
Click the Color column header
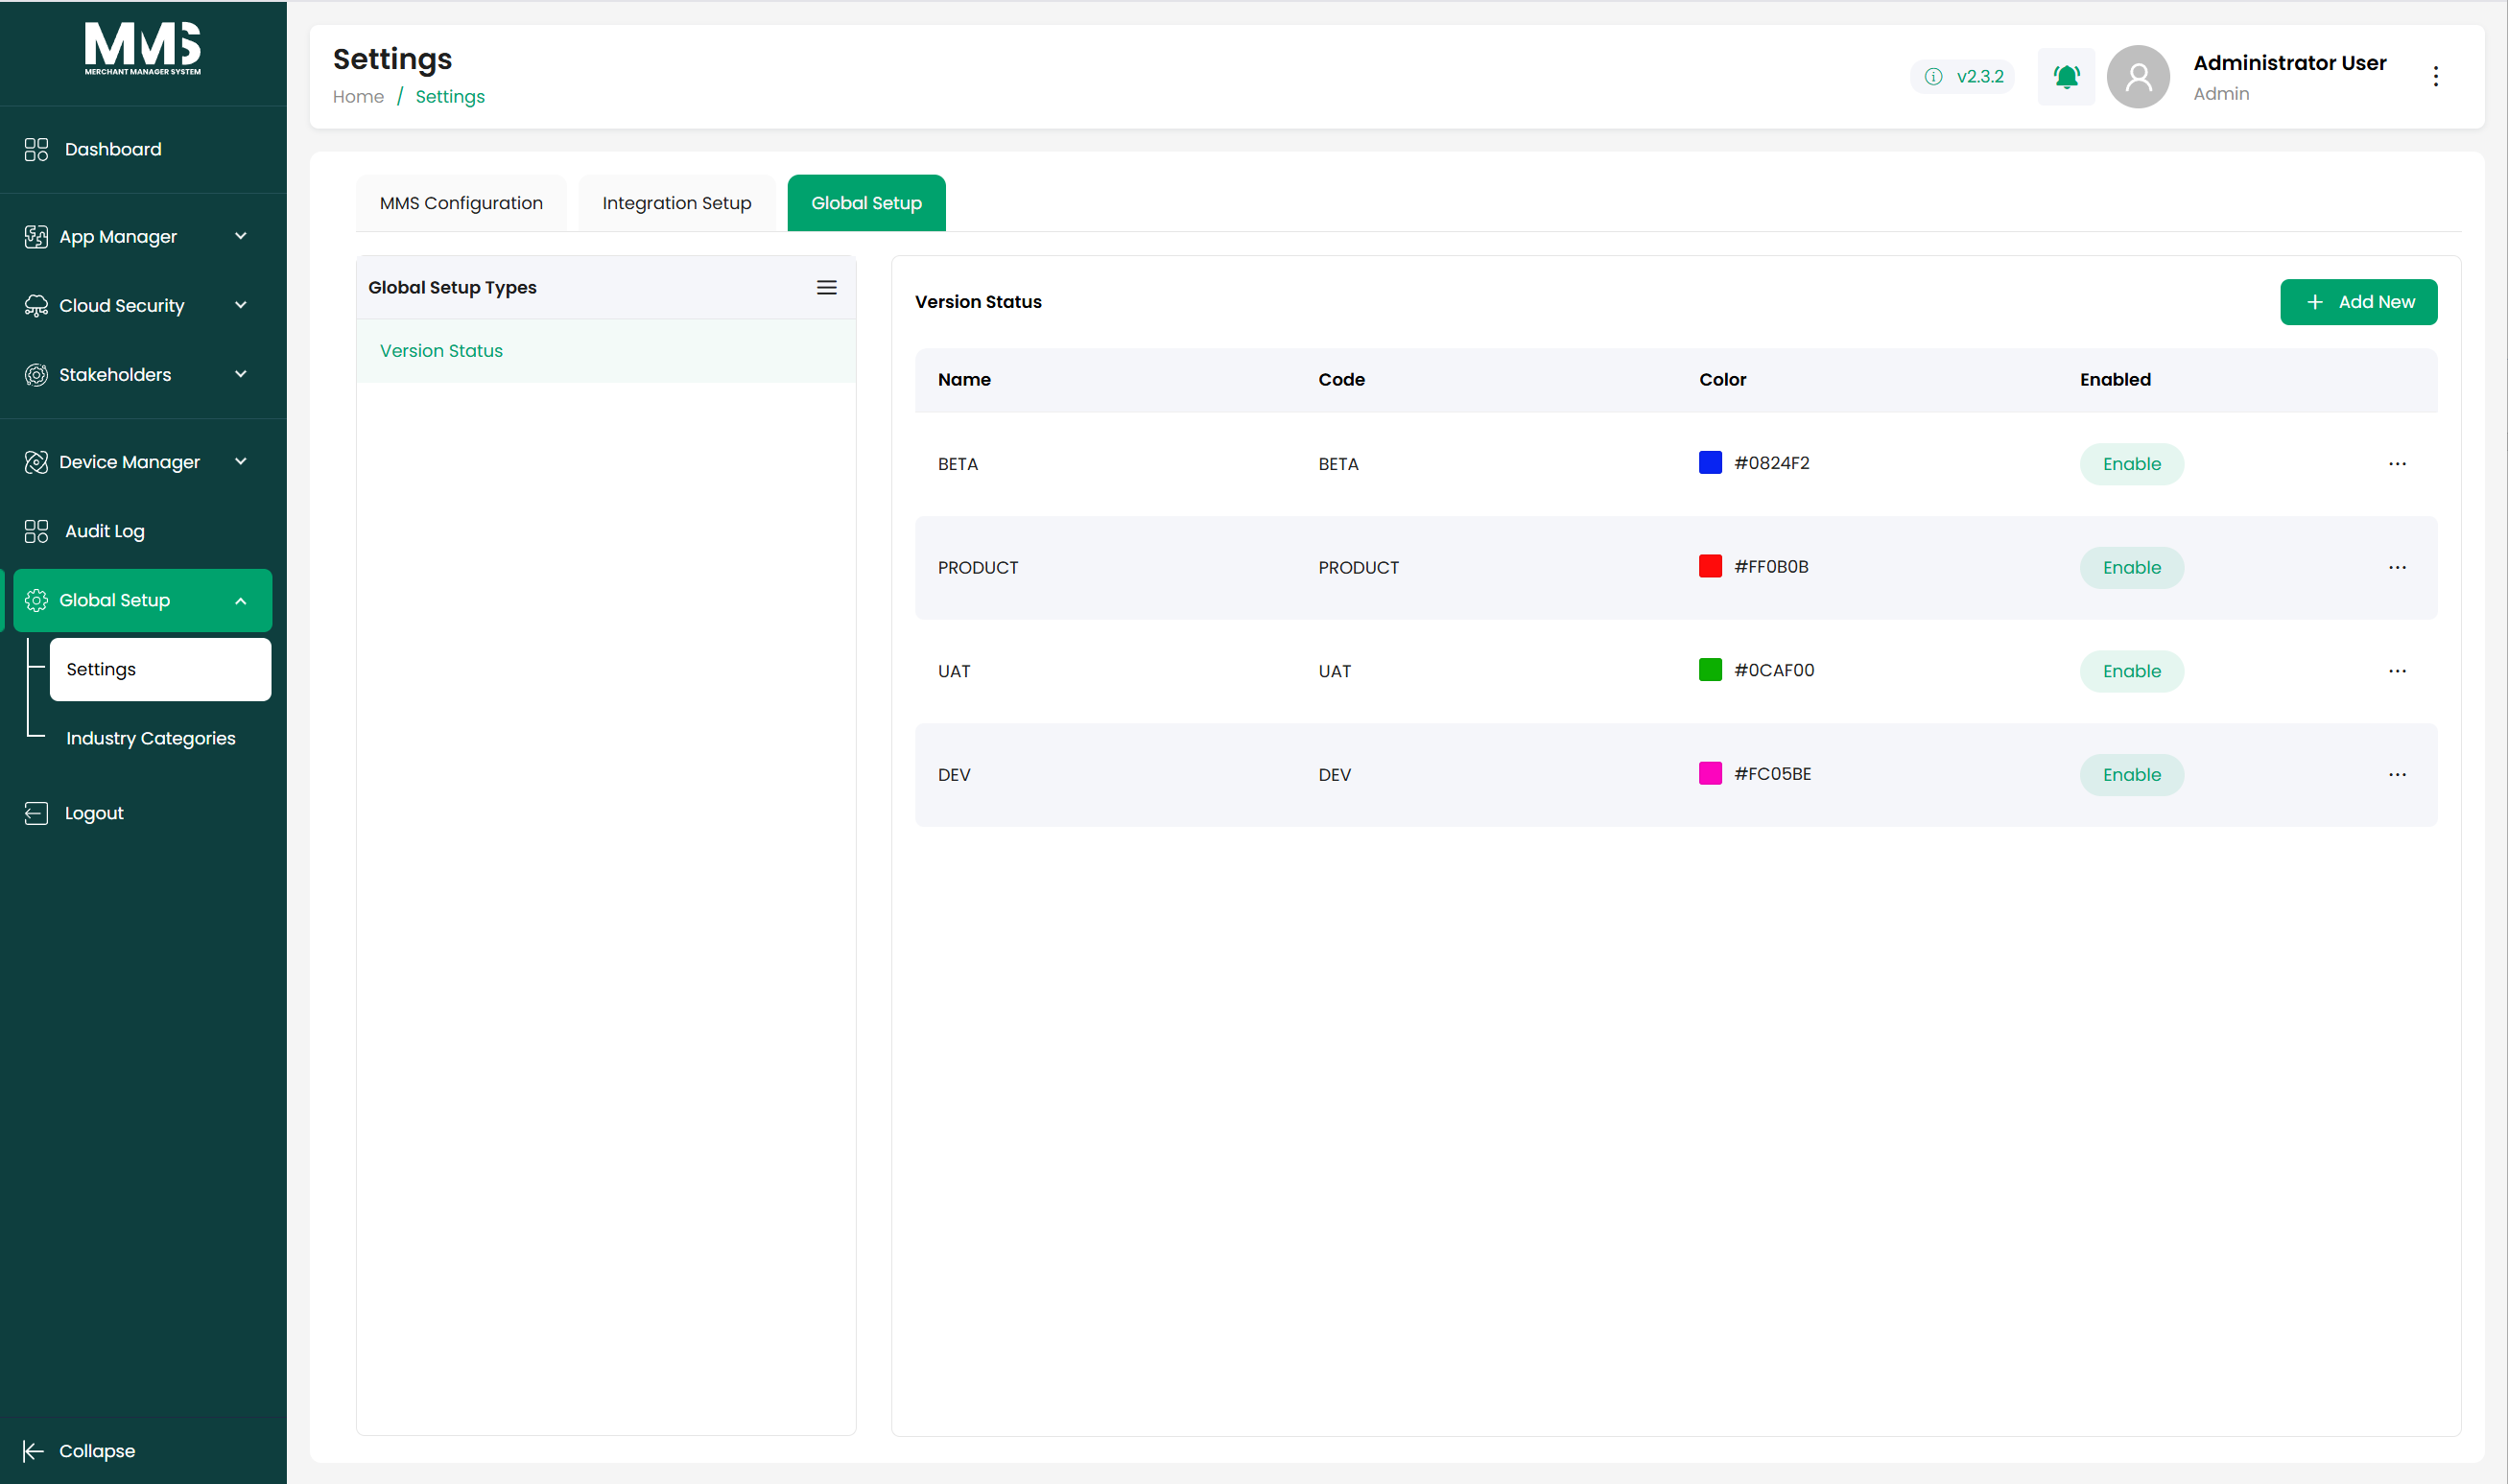1722,380
